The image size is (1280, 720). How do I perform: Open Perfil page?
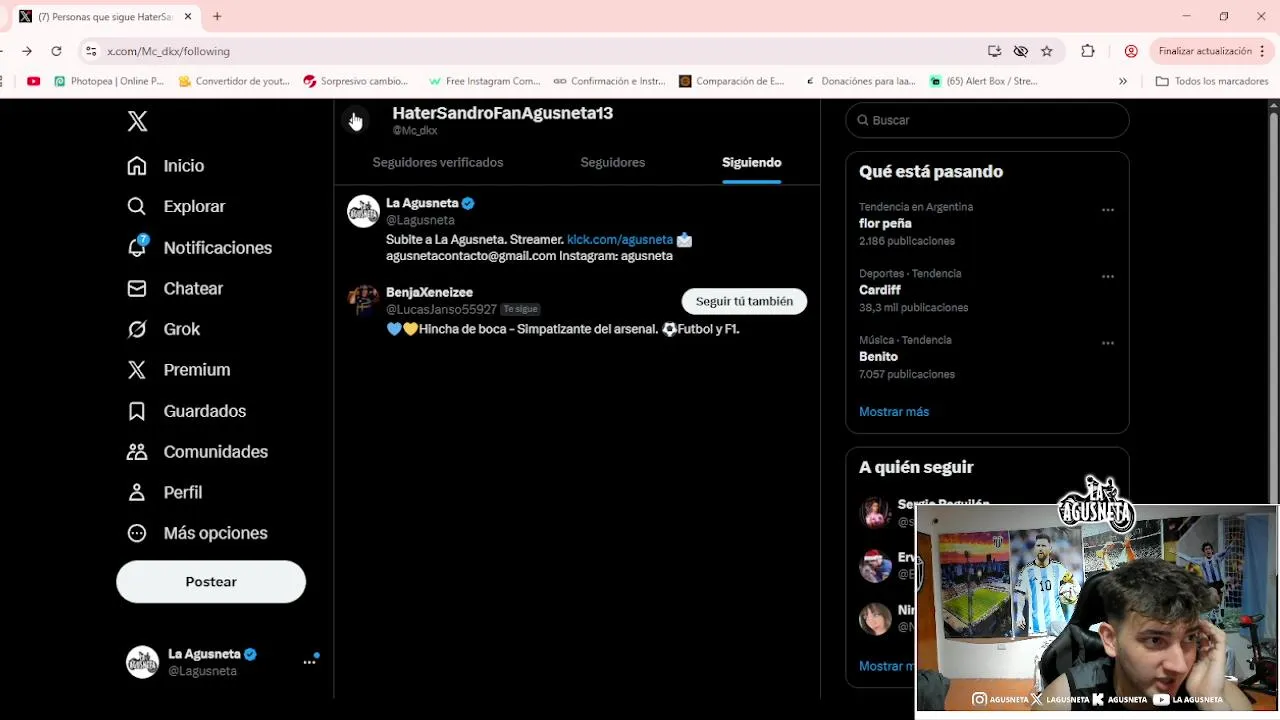coord(165,492)
